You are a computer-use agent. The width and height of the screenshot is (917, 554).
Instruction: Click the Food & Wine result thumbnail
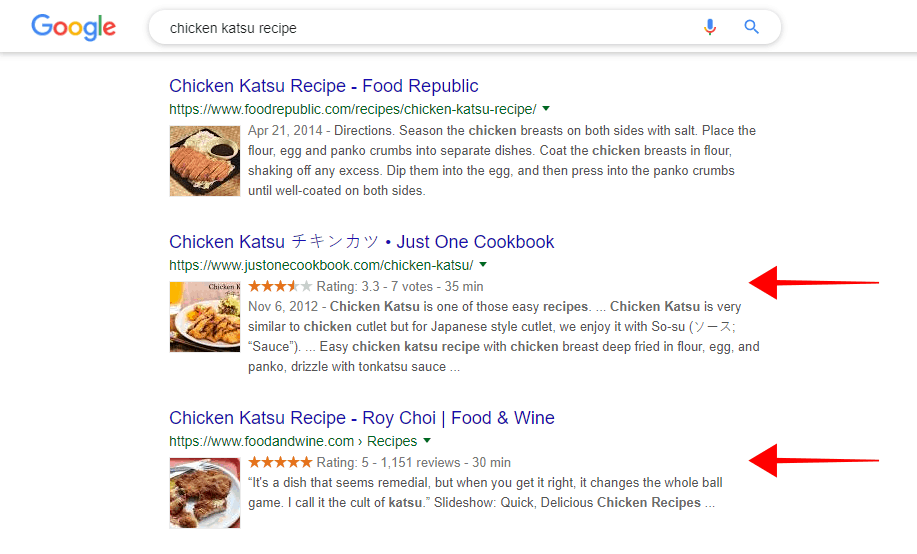click(204, 492)
